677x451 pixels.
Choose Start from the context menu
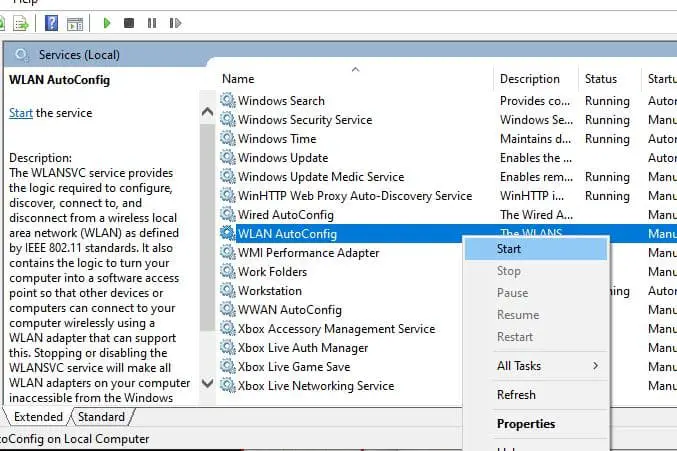click(x=508, y=248)
